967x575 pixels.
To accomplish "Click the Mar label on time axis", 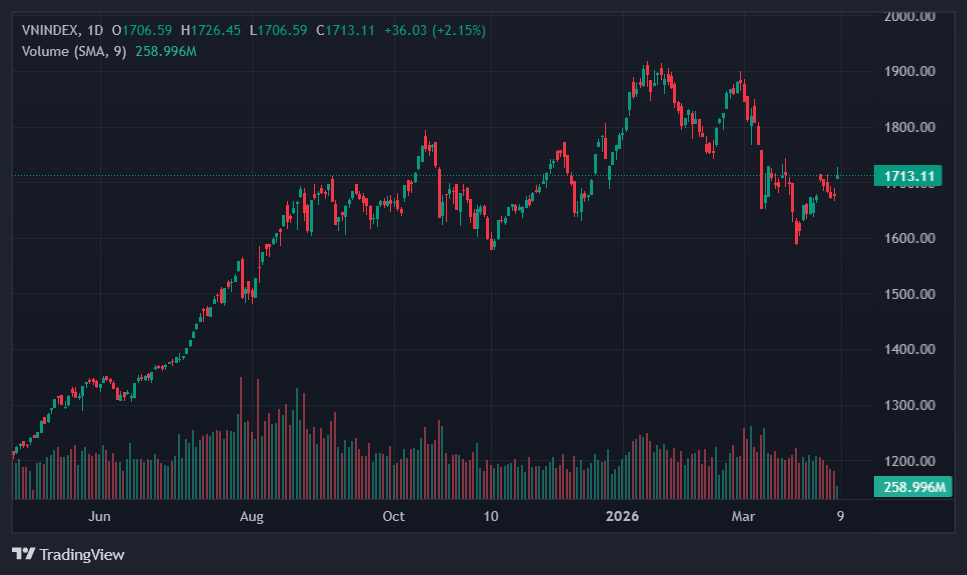I will pos(743,517).
